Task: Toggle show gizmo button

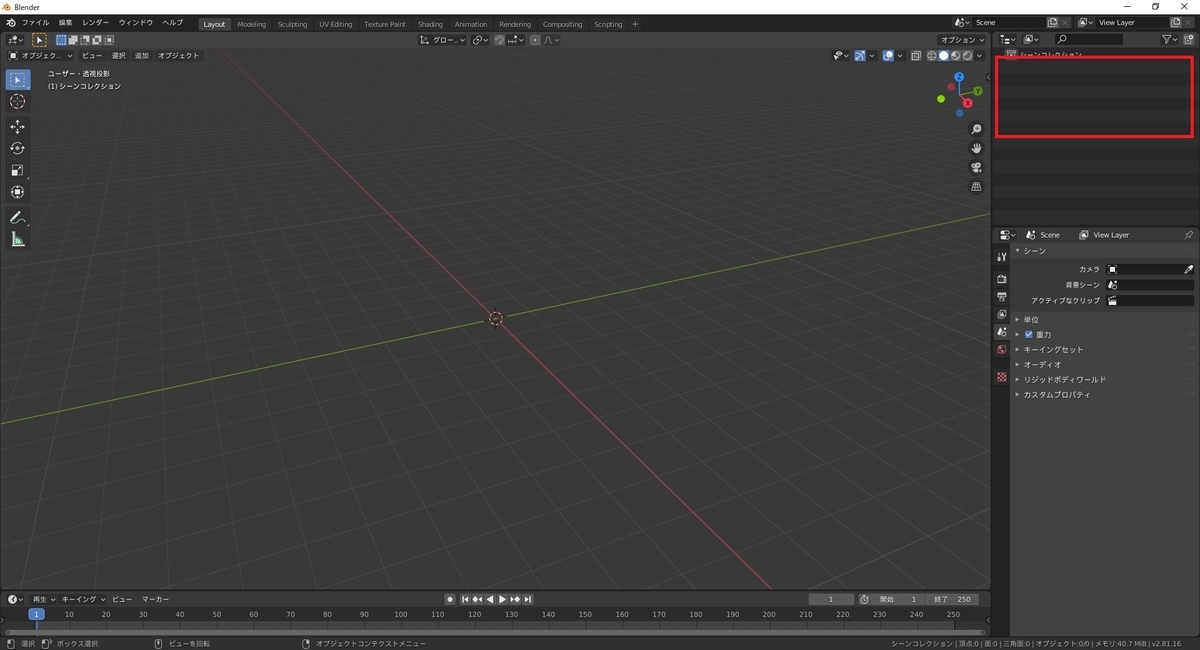Action: (859, 56)
